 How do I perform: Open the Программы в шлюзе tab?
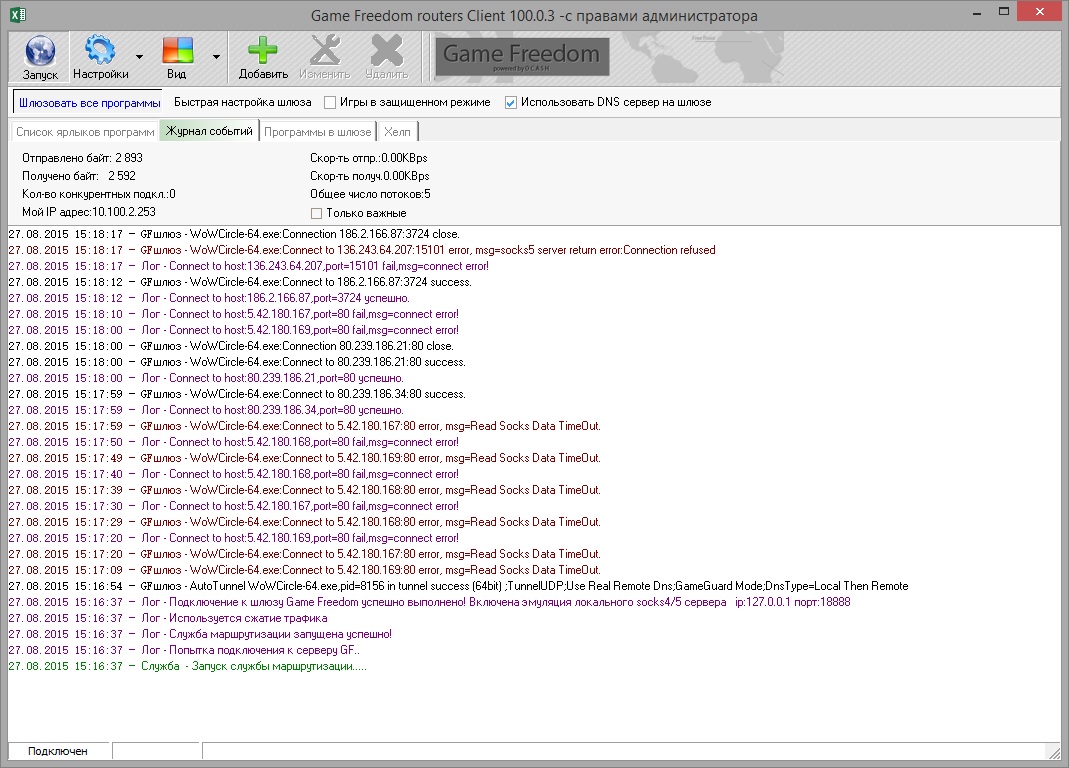(x=318, y=132)
